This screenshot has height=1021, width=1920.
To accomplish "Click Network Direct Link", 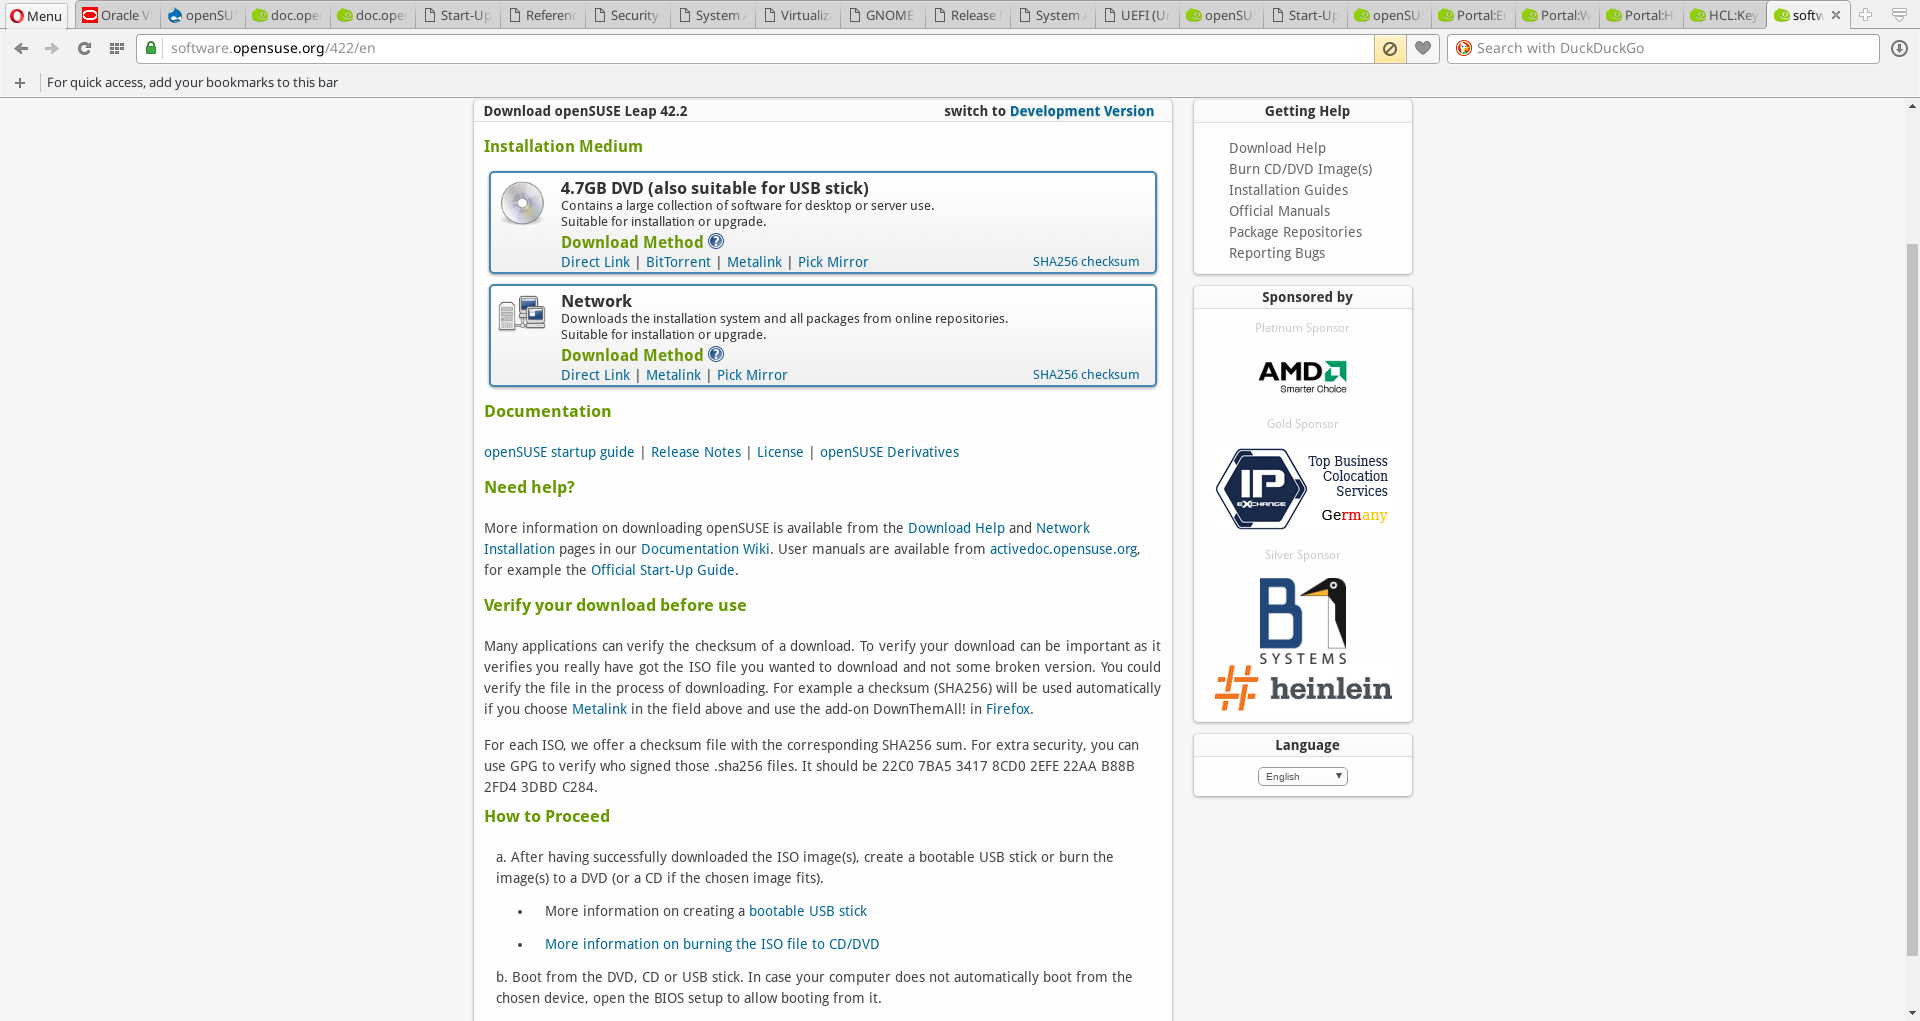I will coord(595,375).
